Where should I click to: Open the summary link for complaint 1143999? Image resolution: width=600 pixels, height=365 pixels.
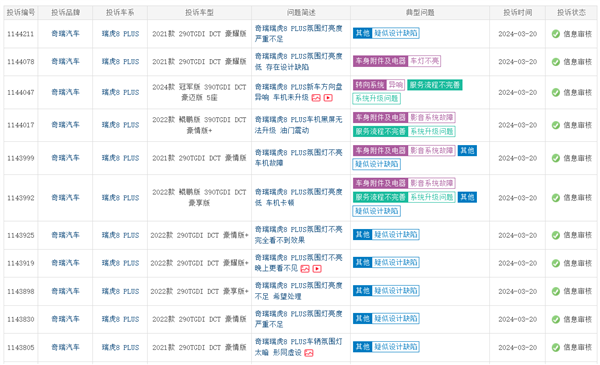[x=298, y=158]
